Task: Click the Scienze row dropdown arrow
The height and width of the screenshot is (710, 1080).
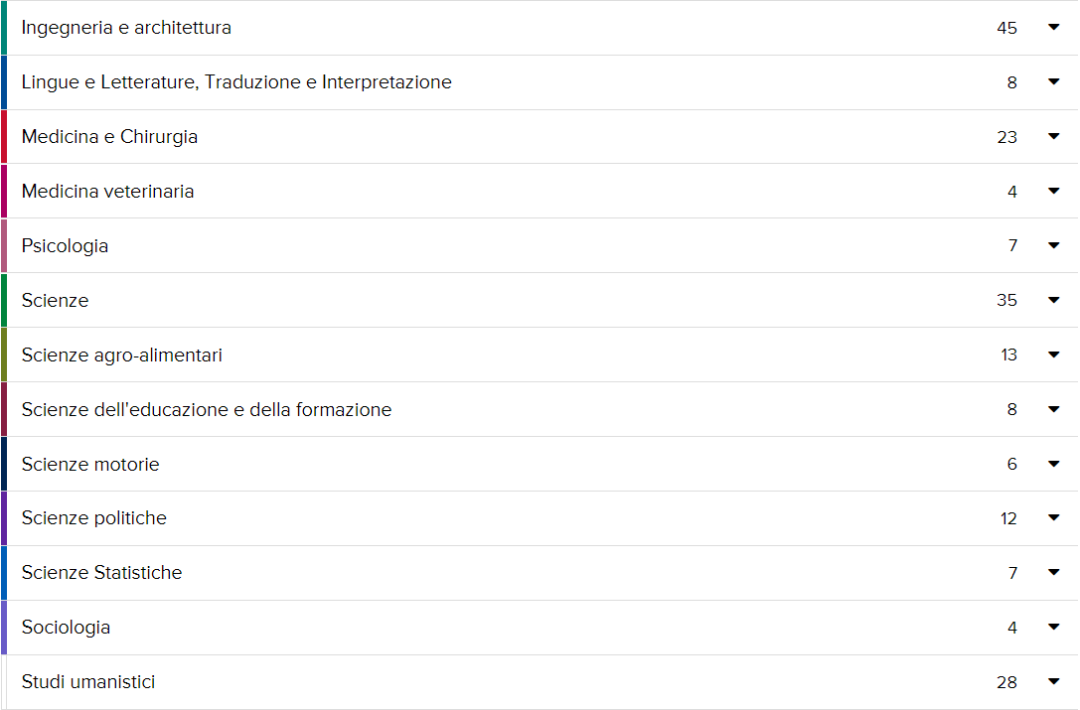Action: pyautogui.click(x=1053, y=300)
